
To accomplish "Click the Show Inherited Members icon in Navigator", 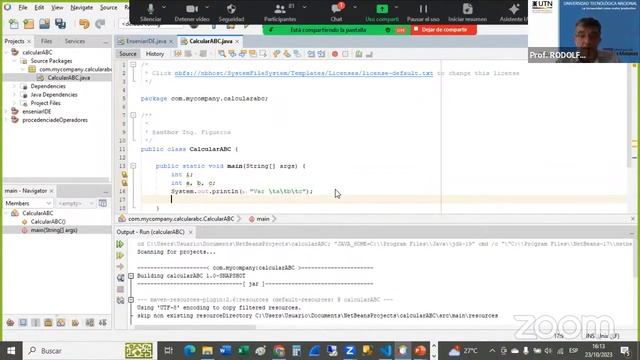I will [x=10, y=323].
